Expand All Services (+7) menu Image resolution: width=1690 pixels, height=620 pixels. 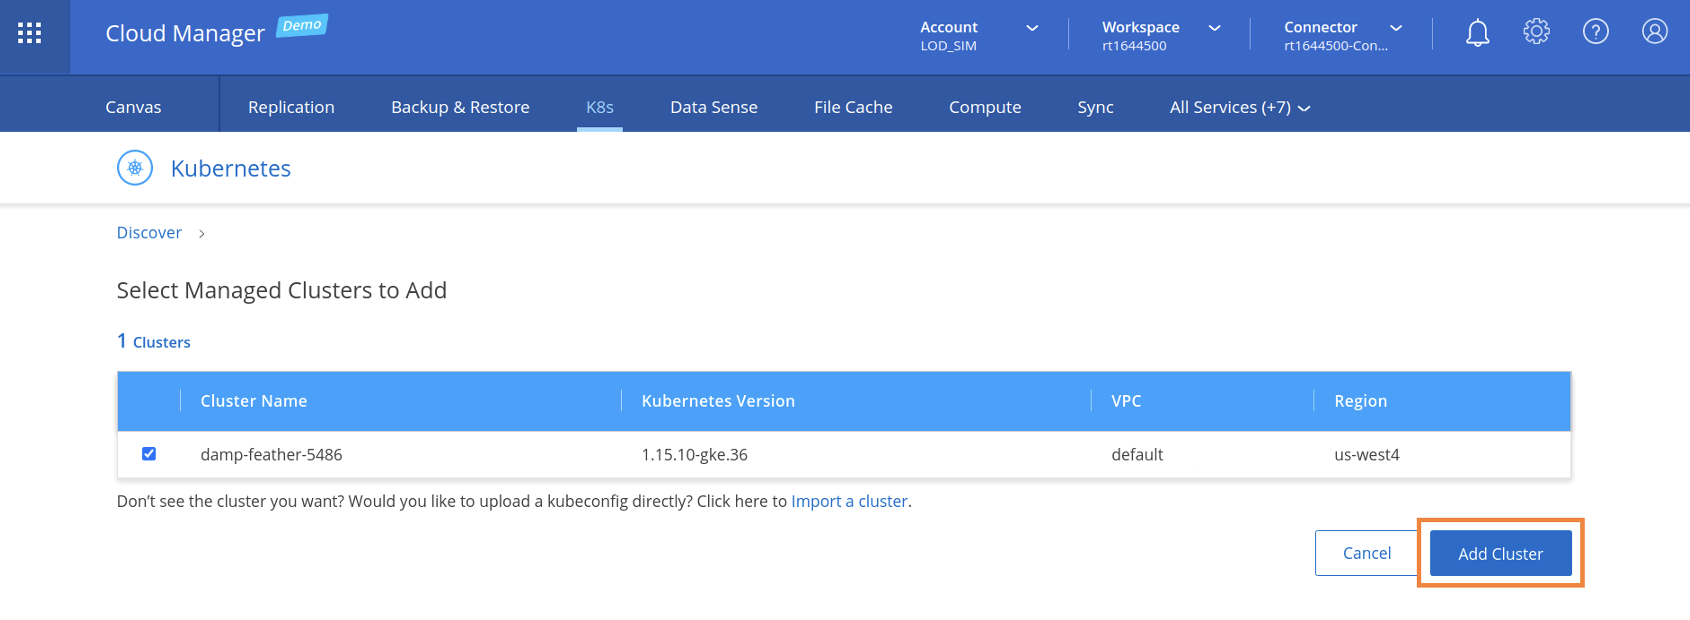click(1240, 107)
